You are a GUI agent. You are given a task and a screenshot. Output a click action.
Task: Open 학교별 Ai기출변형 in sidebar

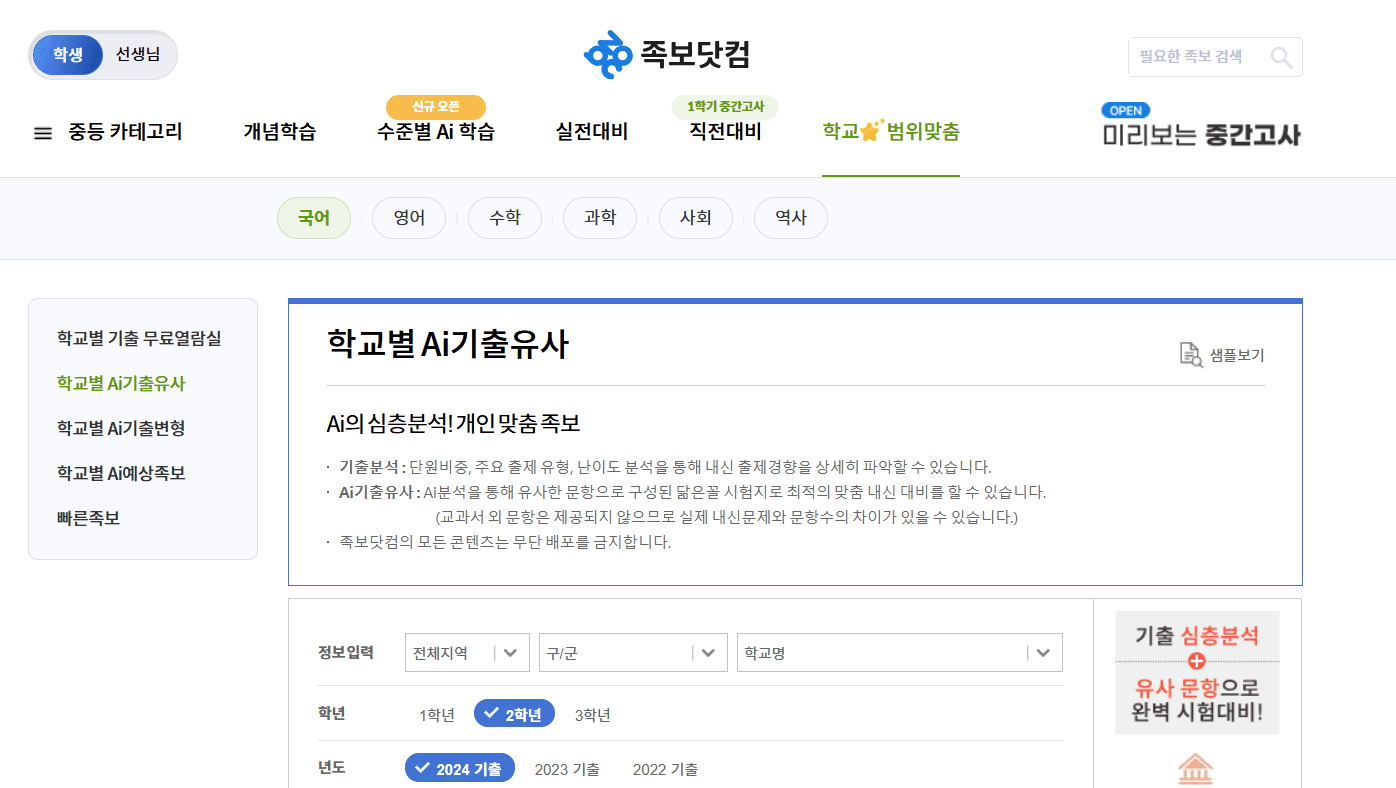tap(121, 428)
